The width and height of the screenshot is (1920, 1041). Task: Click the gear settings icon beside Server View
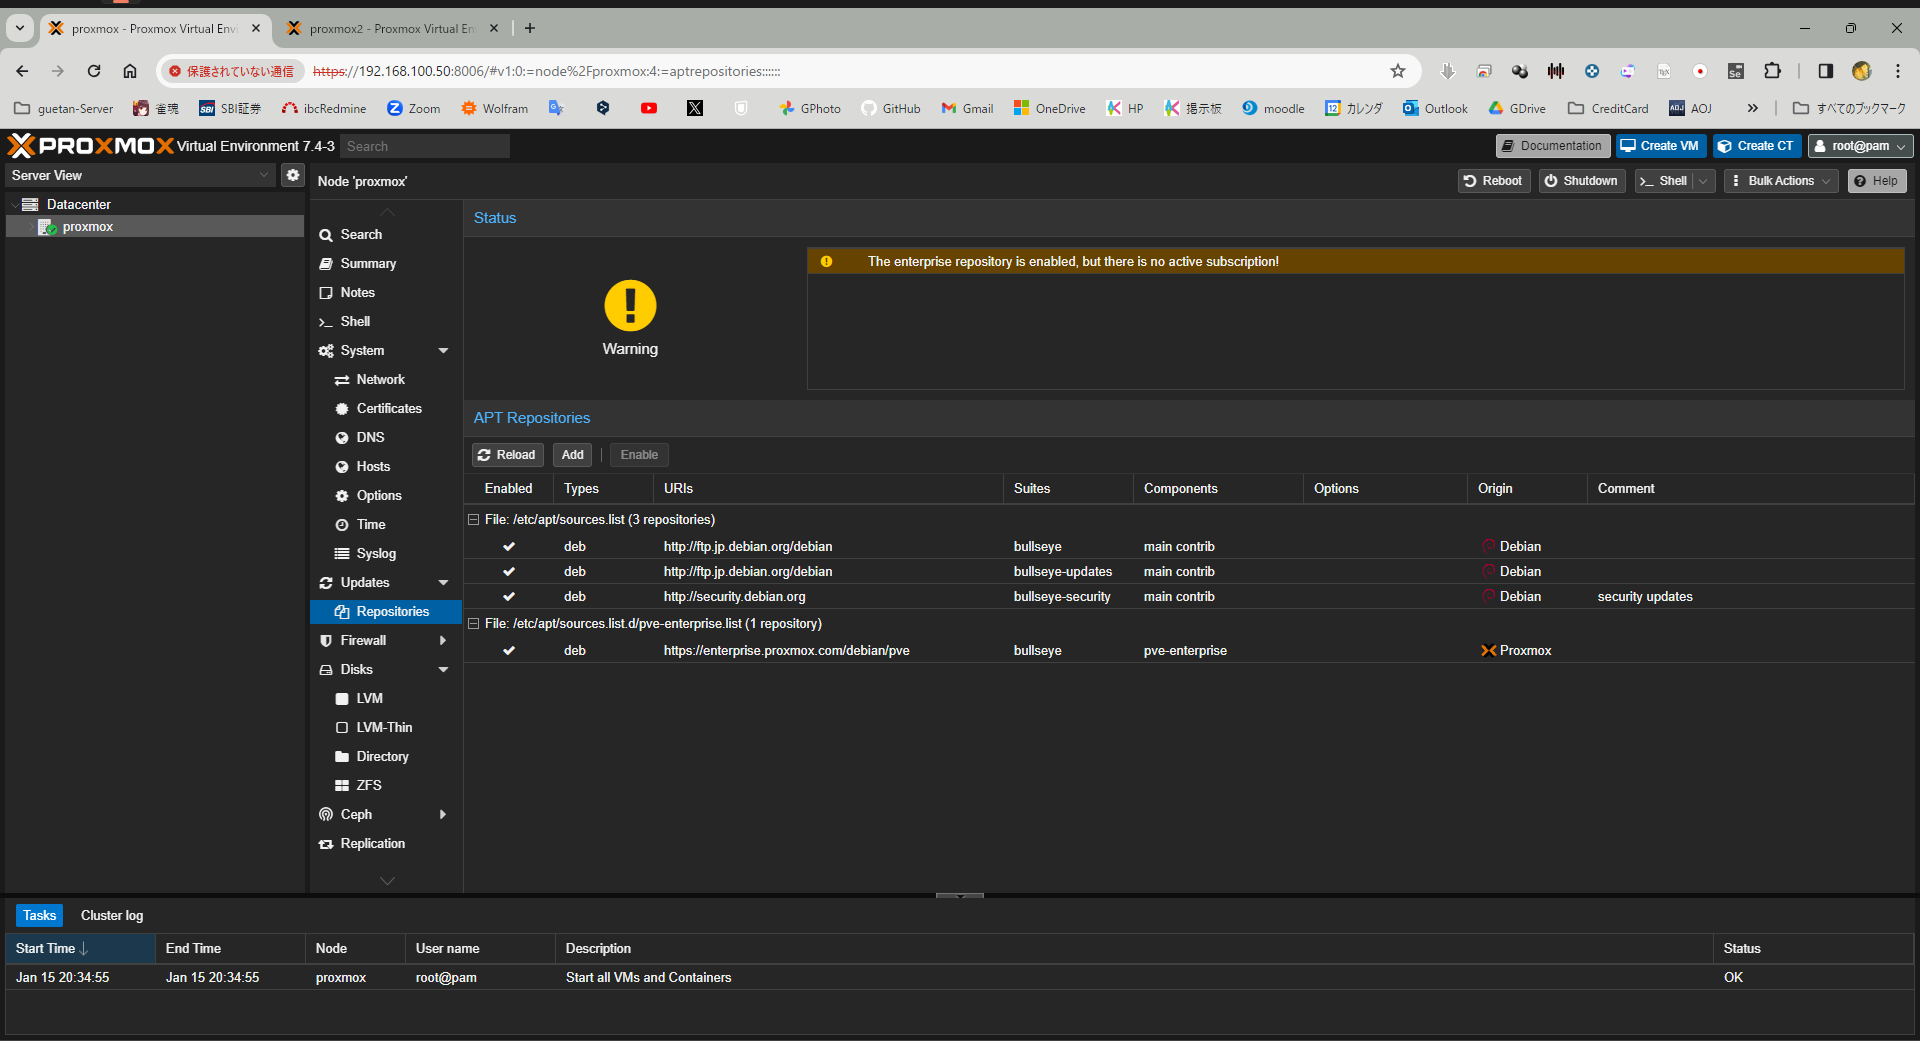292,175
